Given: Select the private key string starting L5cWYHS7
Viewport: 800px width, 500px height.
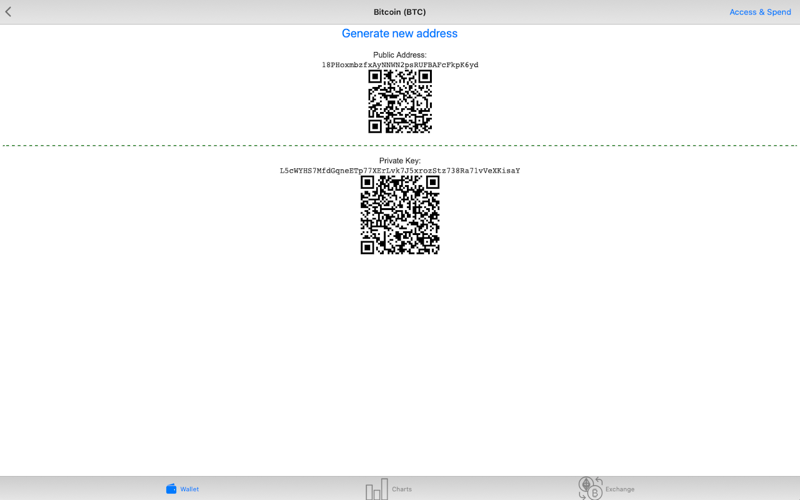Looking at the screenshot, I should [400, 170].
